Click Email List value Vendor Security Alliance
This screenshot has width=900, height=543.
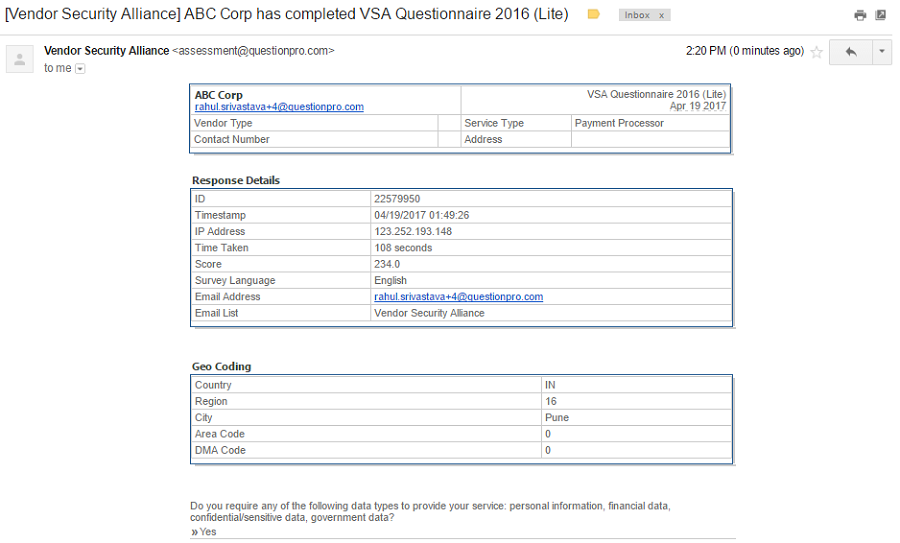pos(429,313)
